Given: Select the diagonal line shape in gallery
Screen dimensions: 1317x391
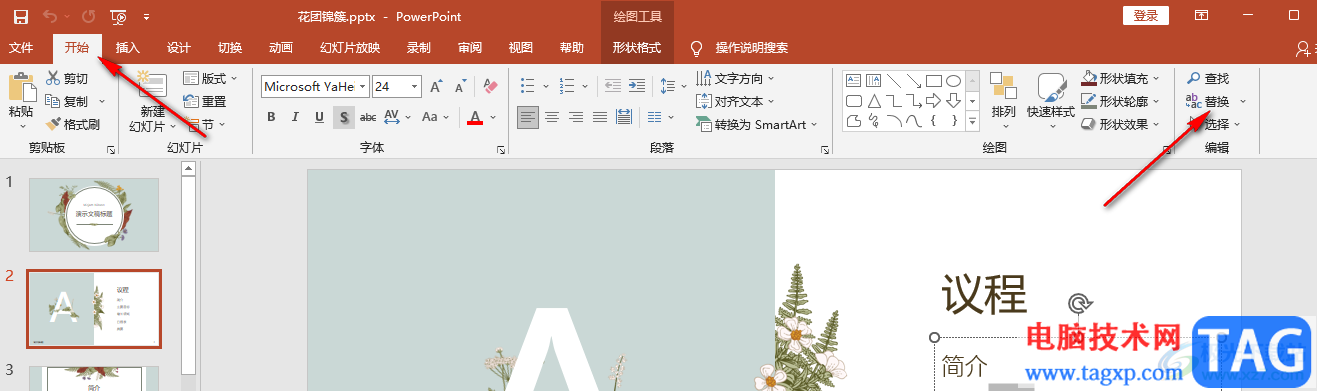Looking at the screenshot, I should pos(893,80).
